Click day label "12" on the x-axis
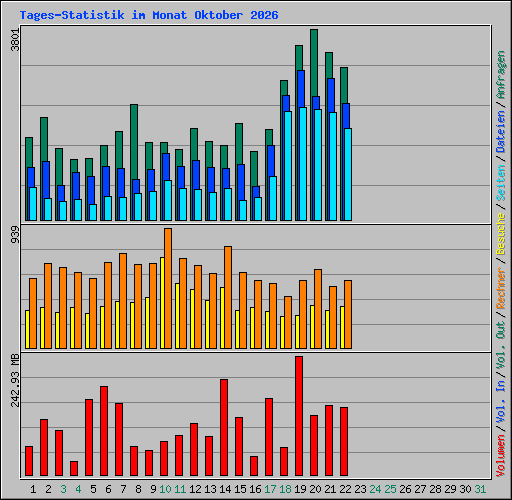 point(195,489)
